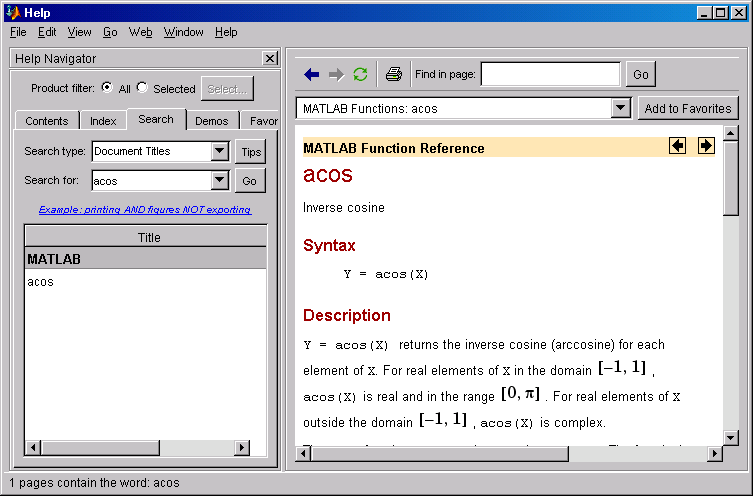Select the MATLAB group row
This screenshot has height=496, width=753.
146,259
